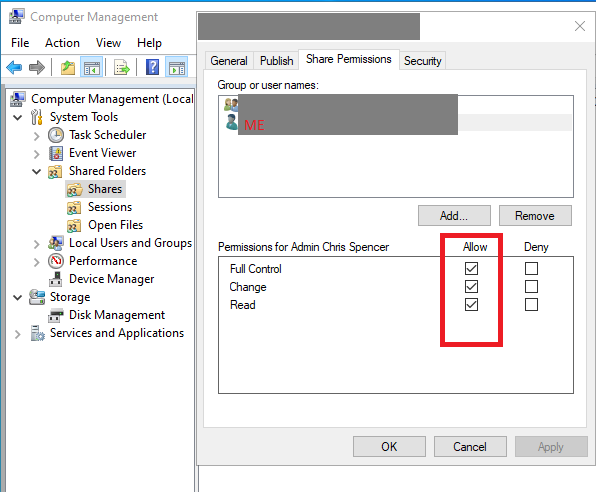Click the Computer Management title bar icon
Screen dimensions: 597x495
pos(16,16)
